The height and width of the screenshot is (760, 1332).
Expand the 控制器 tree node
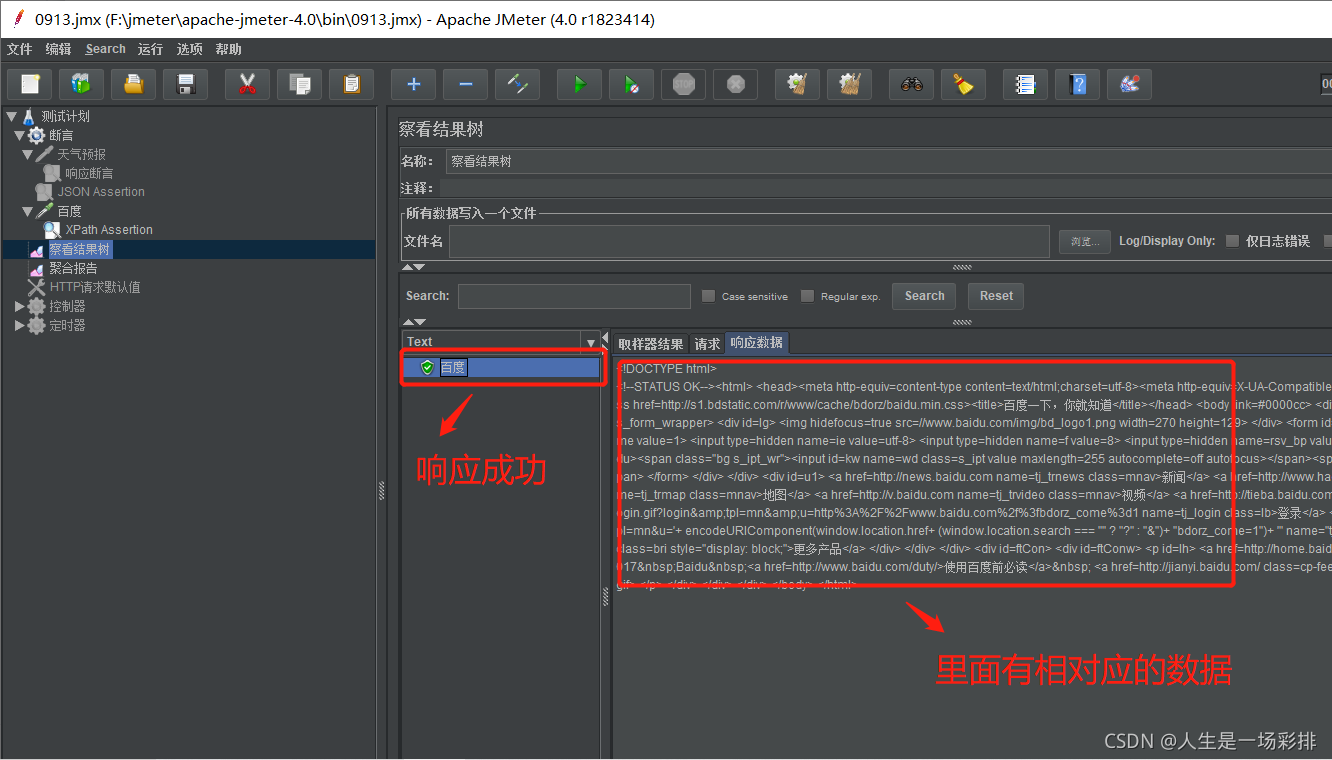click(19, 306)
